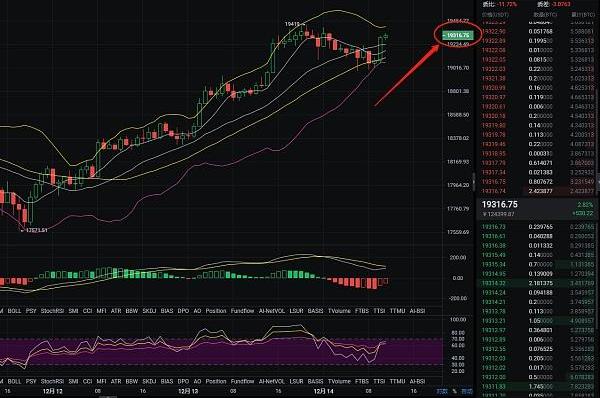600x398 pixels.
Task: Click the 19316.73 top bid price
Action: point(494,227)
